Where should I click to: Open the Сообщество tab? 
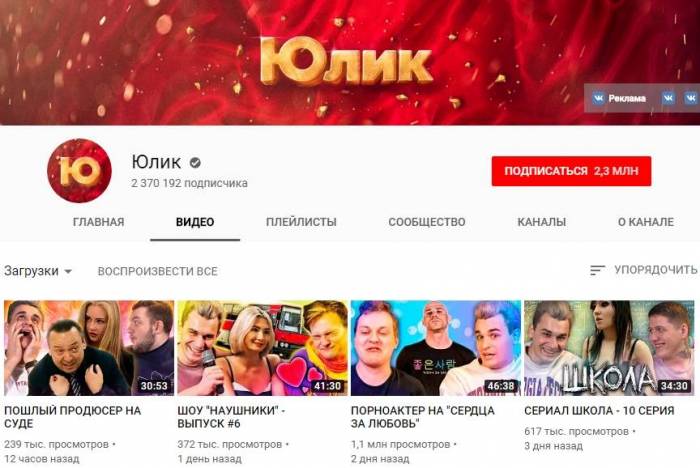coord(427,222)
